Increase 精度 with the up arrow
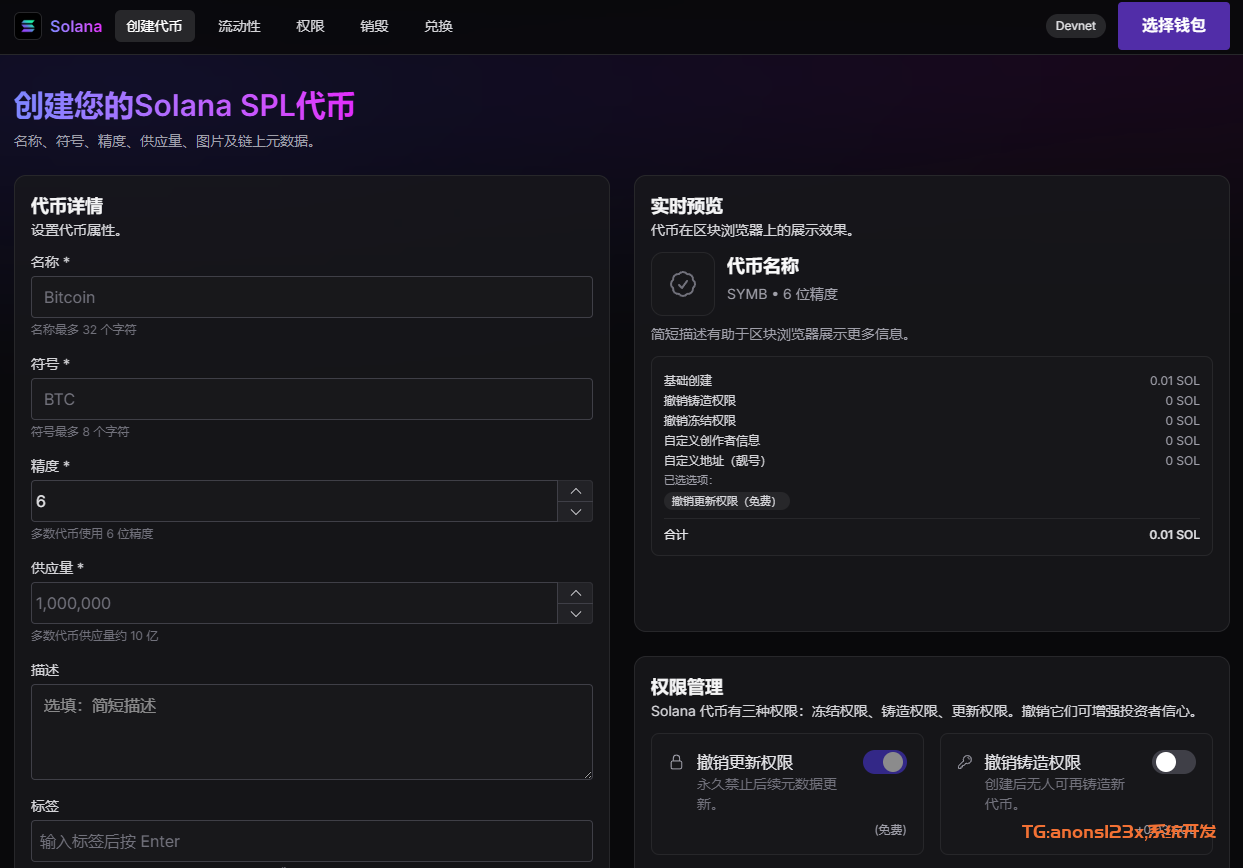Screen dimensions: 1243x868 575,491
